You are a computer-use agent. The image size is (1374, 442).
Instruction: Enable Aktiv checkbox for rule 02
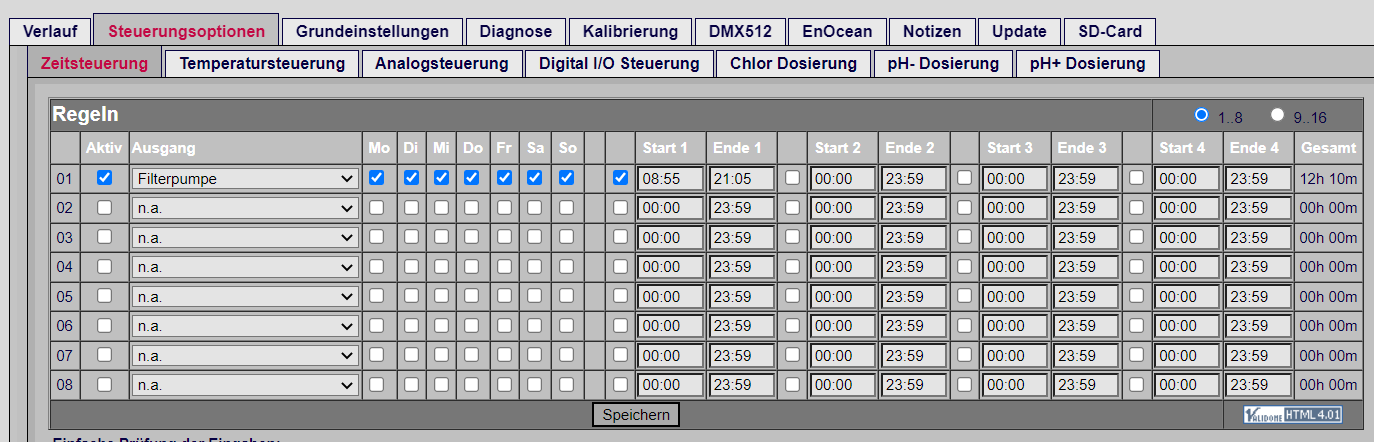[x=104, y=208]
